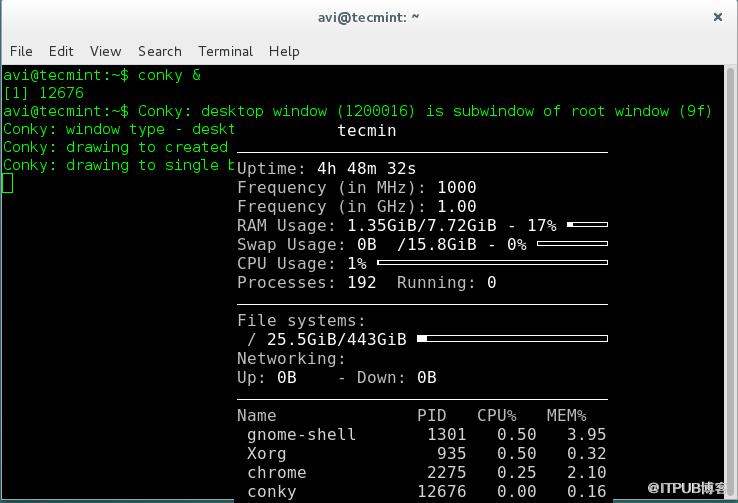The height and width of the screenshot is (503, 738).
Task: Click the 'Running: 0' text
Action: click(x=446, y=282)
